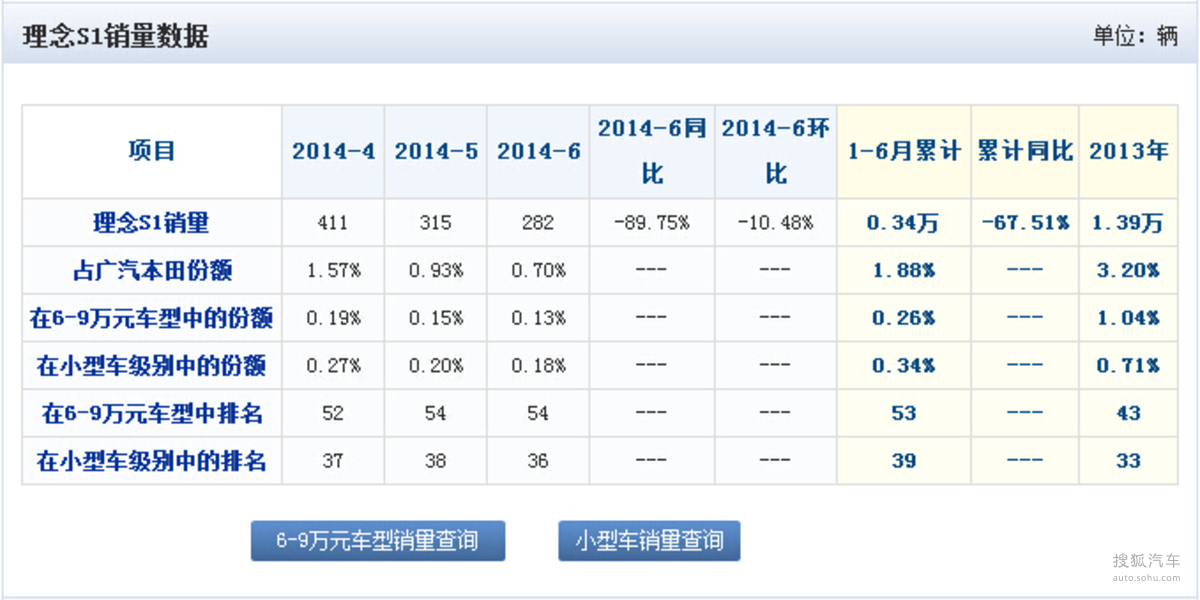This screenshot has width=1200, height=600.
Task: Select the 2013年 column header
Action: [1129, 152]
